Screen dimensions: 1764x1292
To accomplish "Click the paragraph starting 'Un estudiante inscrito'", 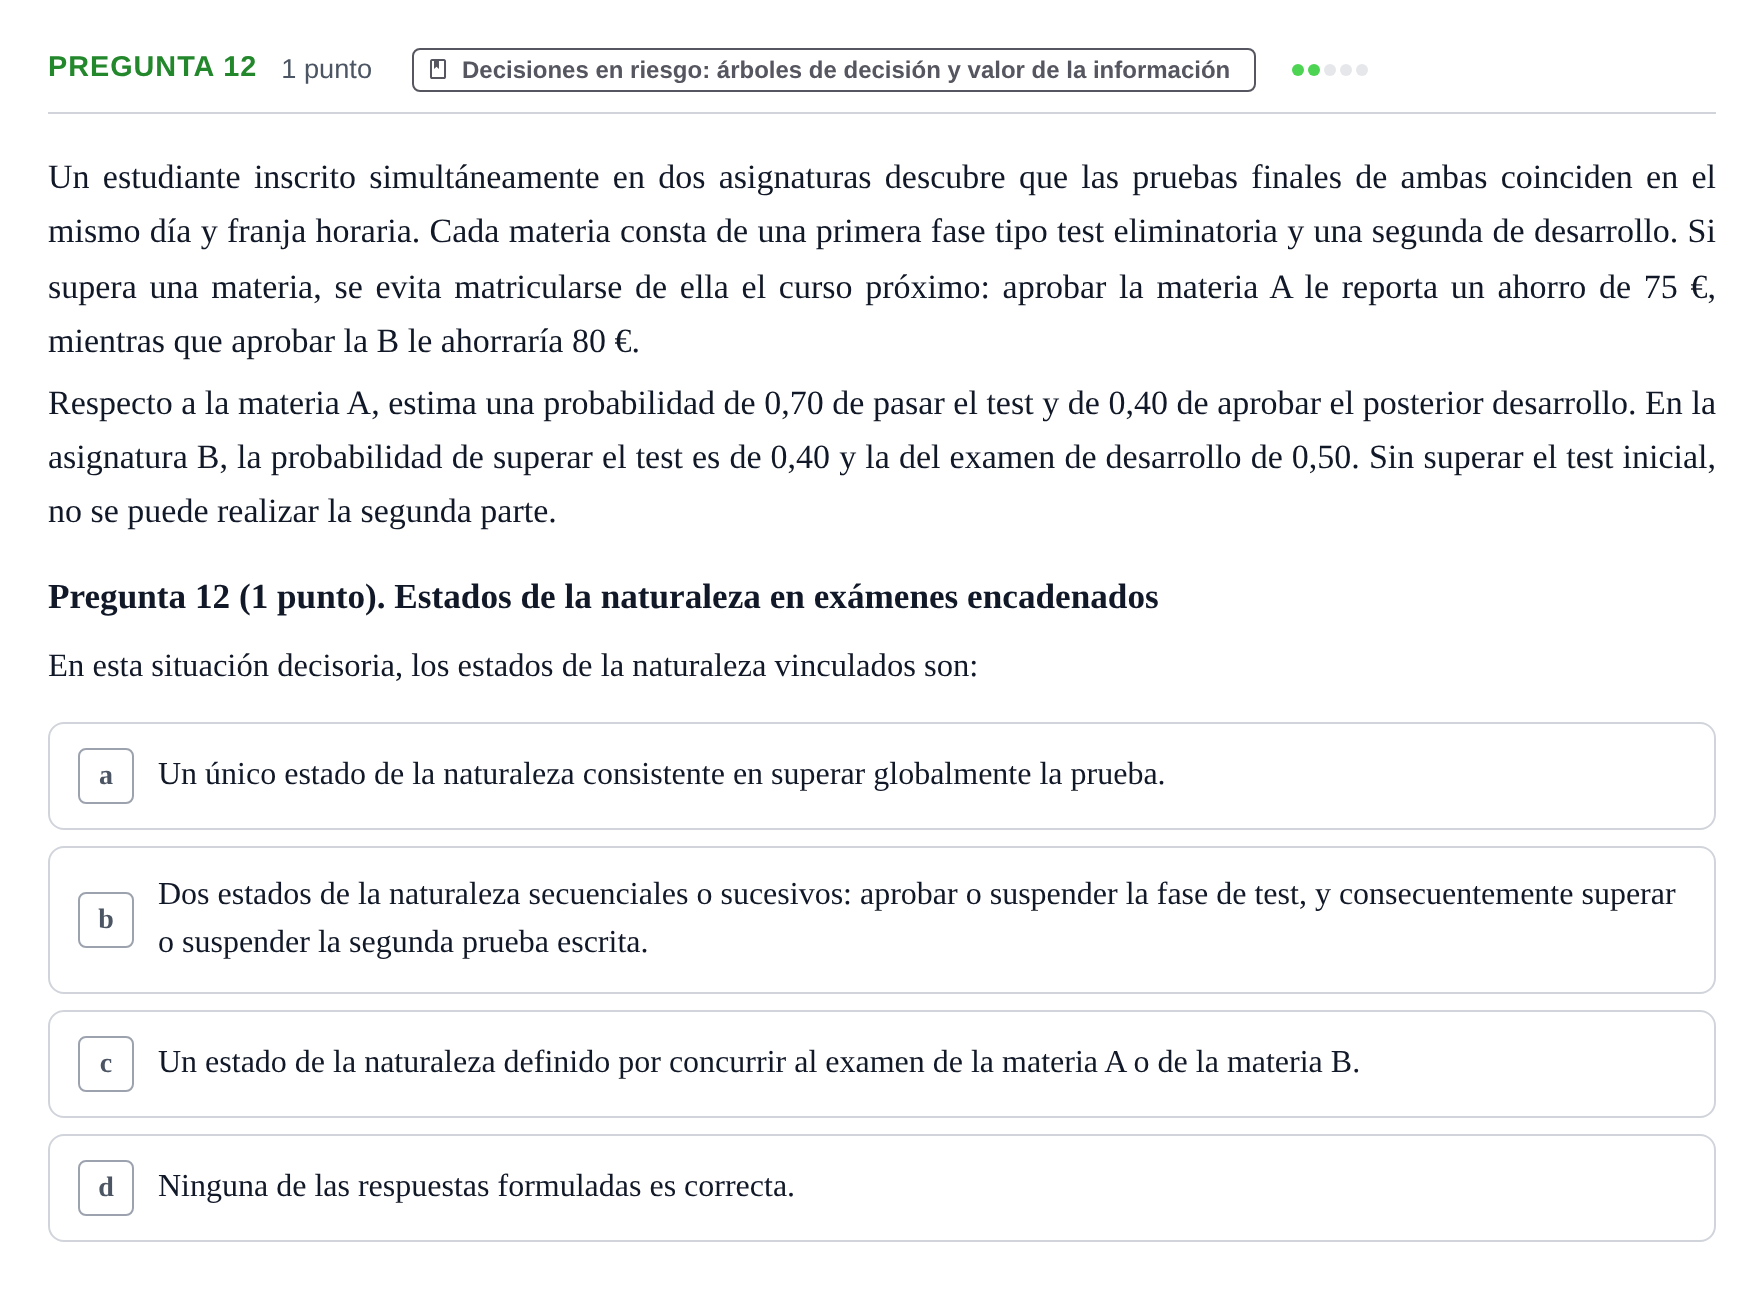I will (882, 260).
